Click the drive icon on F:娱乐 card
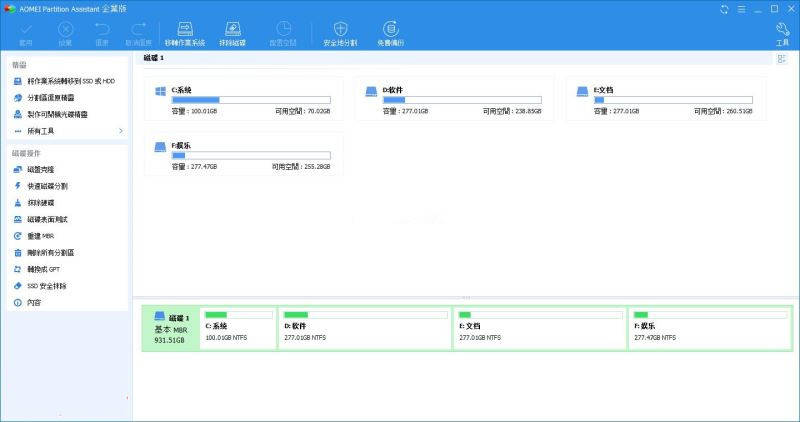 click(x=160, y=147)
